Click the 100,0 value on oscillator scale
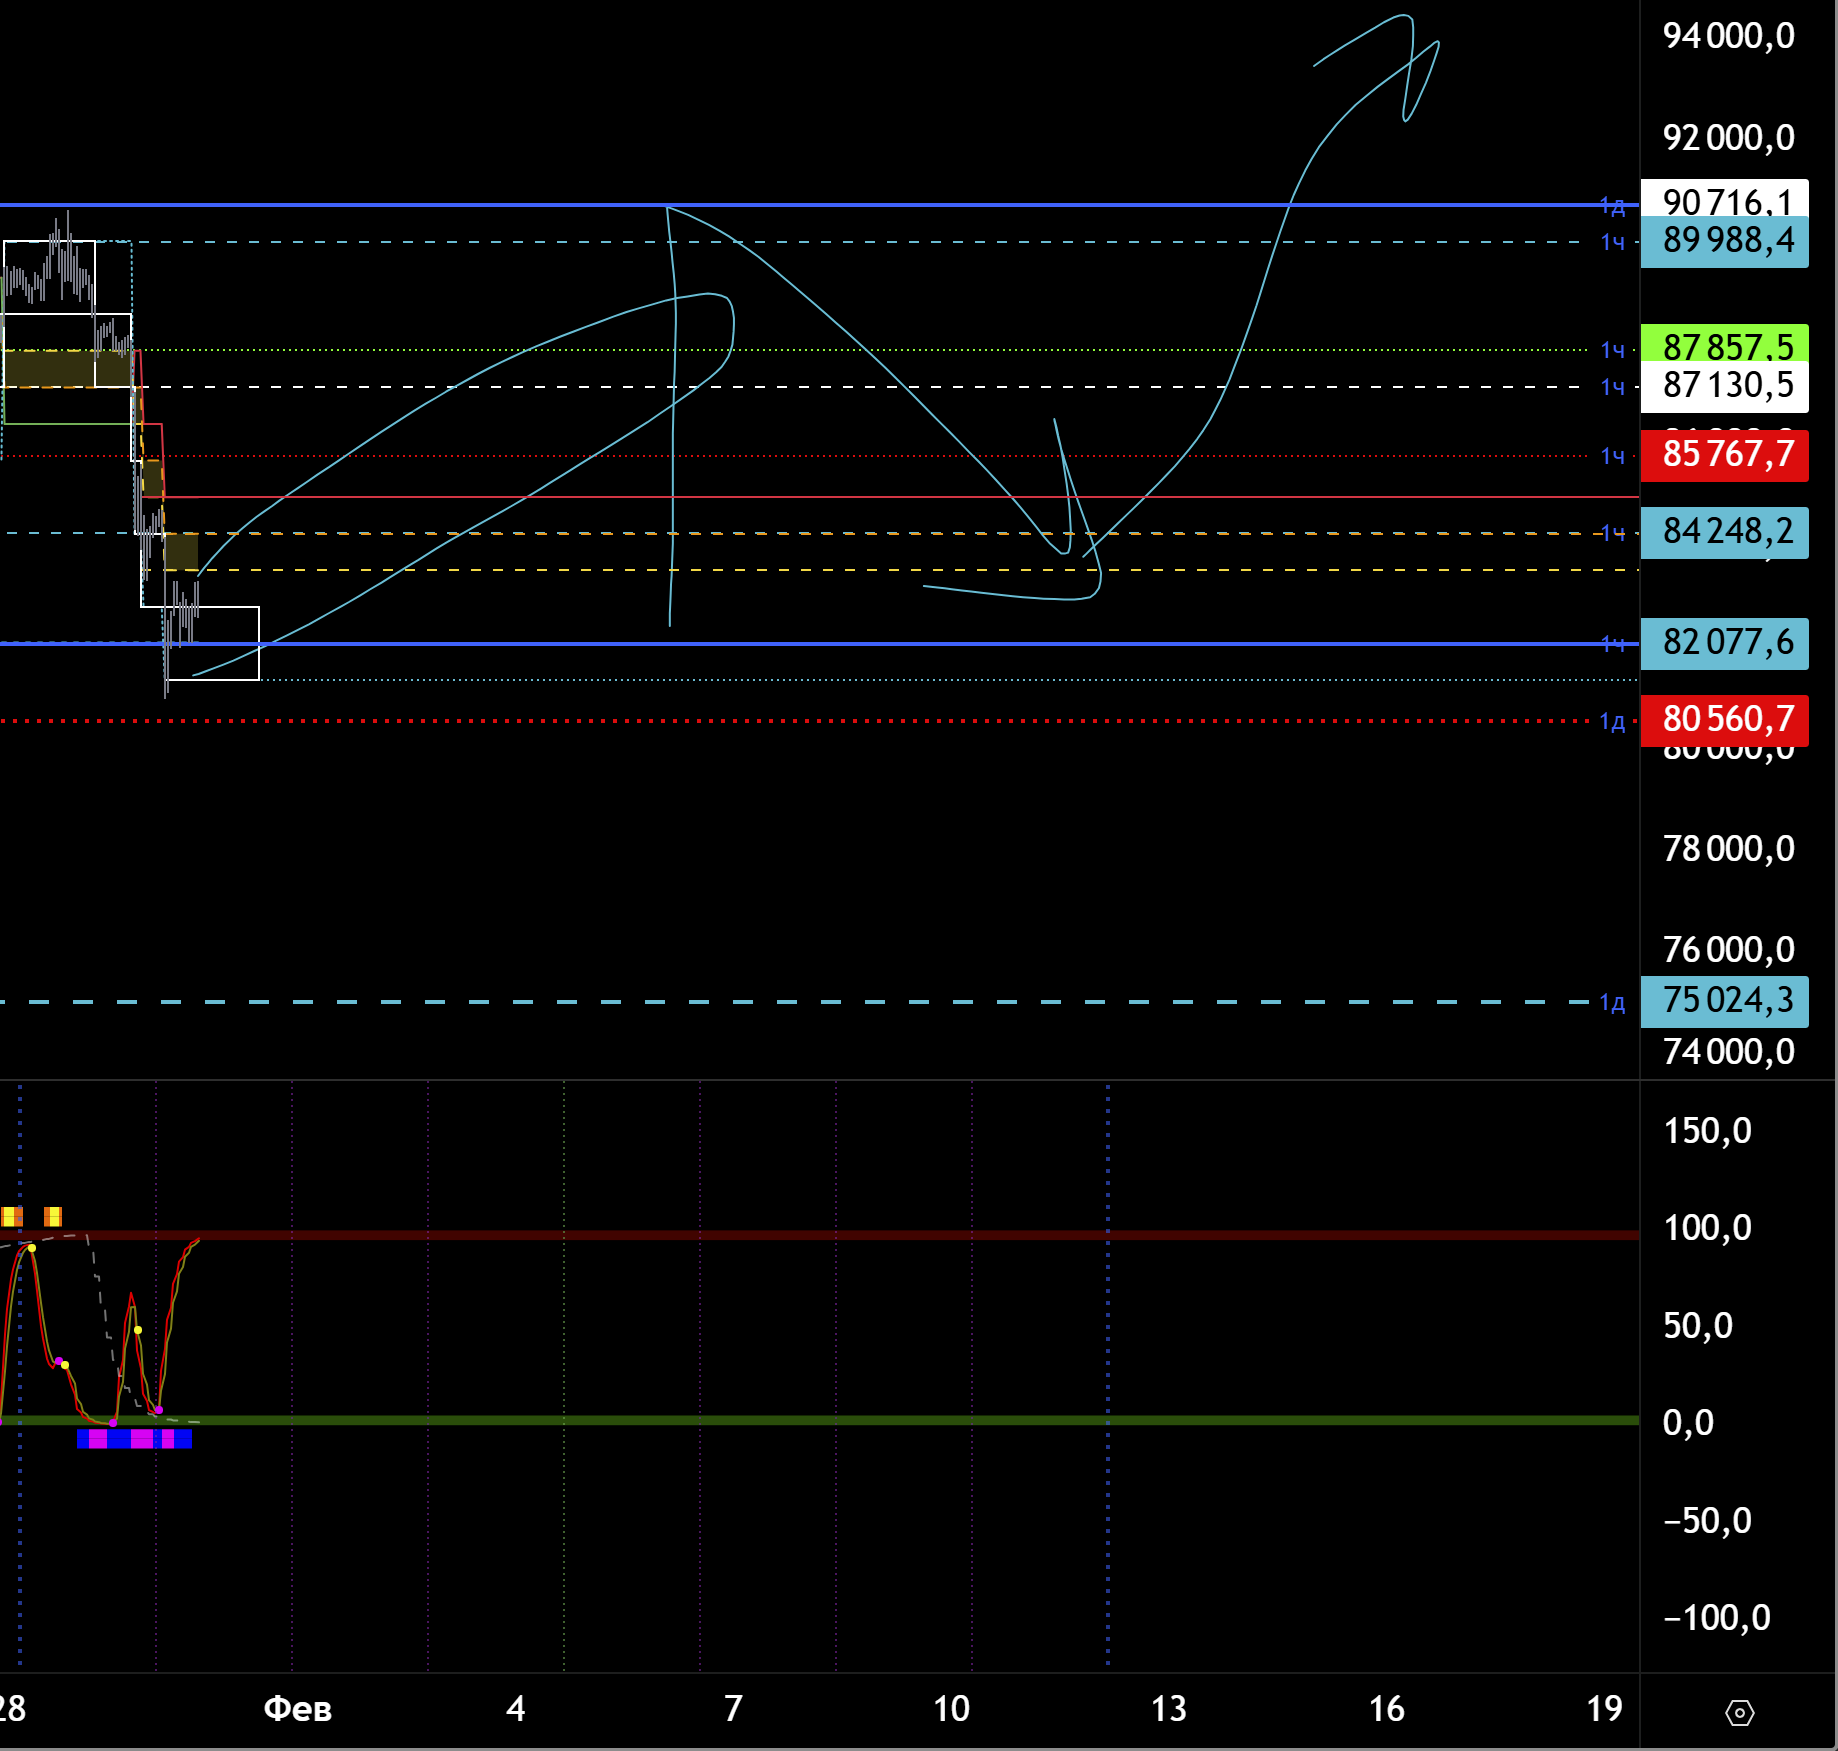The width and height of the screenshot is (1838, 1751). (x=1707, y=1228)
